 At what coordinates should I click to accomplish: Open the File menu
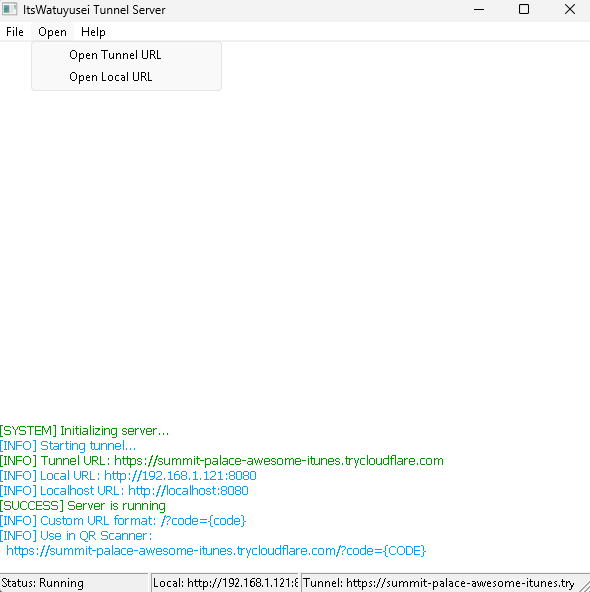click(15, 32)
